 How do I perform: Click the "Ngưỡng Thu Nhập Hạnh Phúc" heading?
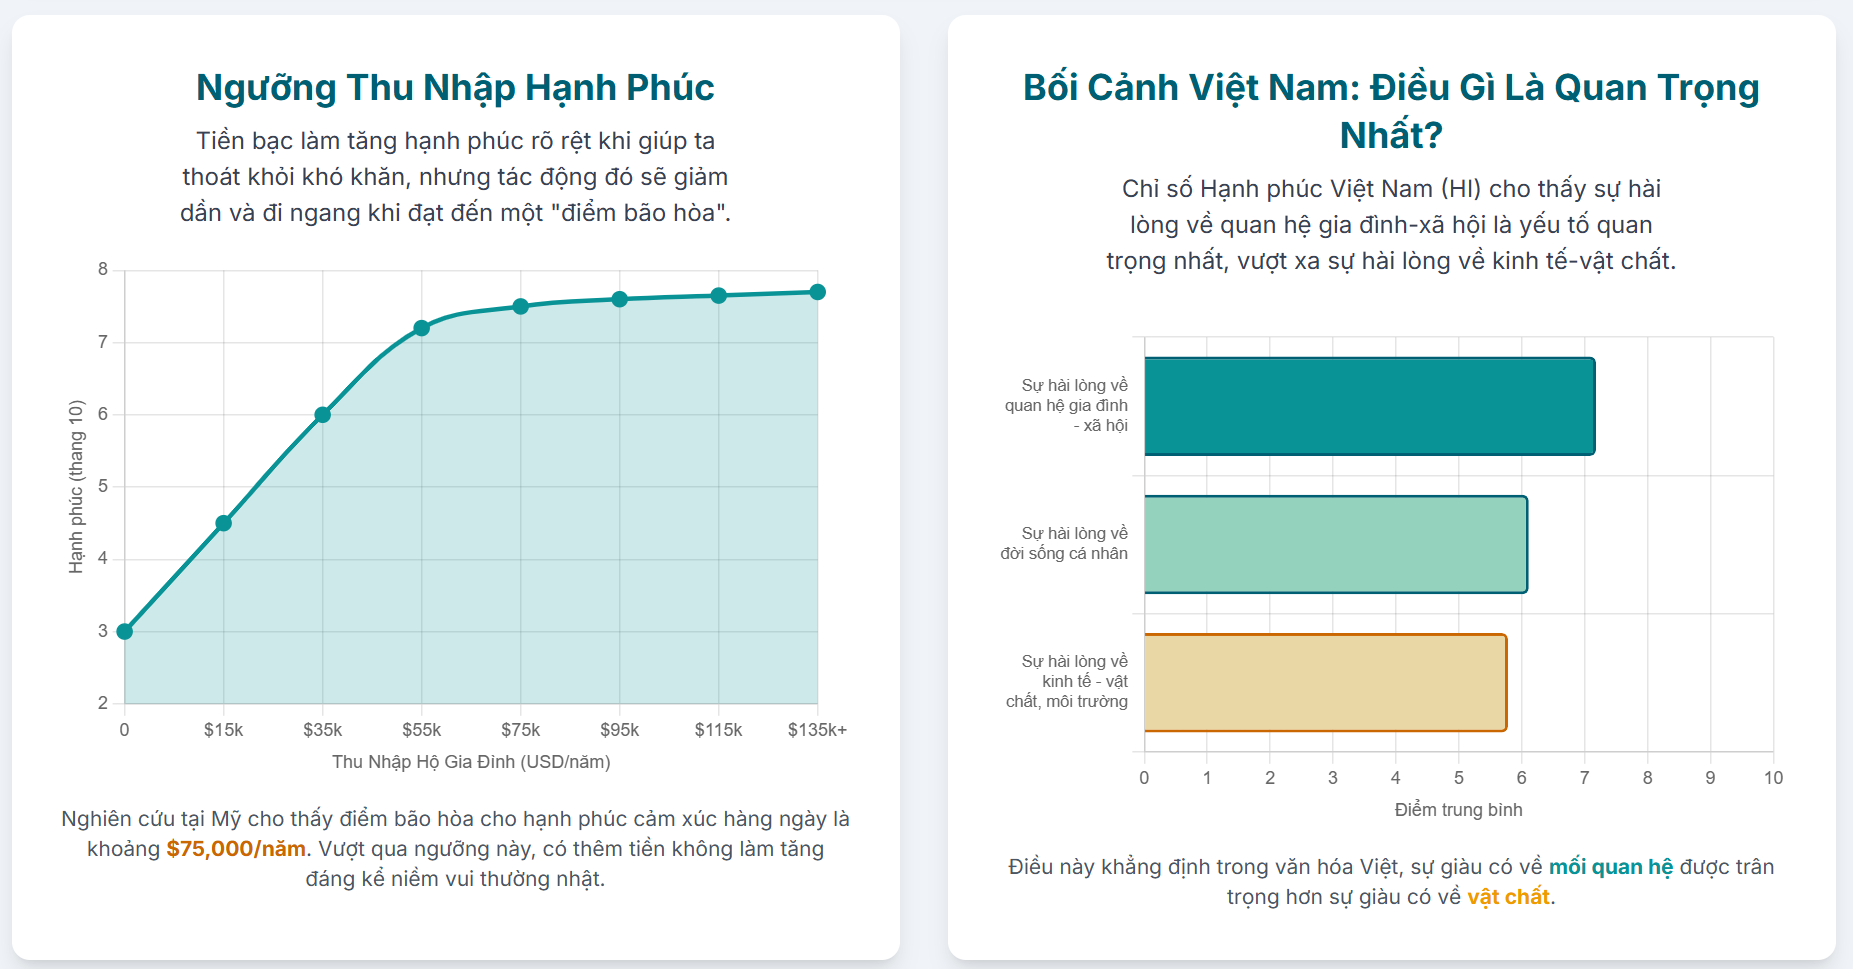(455, 87)
